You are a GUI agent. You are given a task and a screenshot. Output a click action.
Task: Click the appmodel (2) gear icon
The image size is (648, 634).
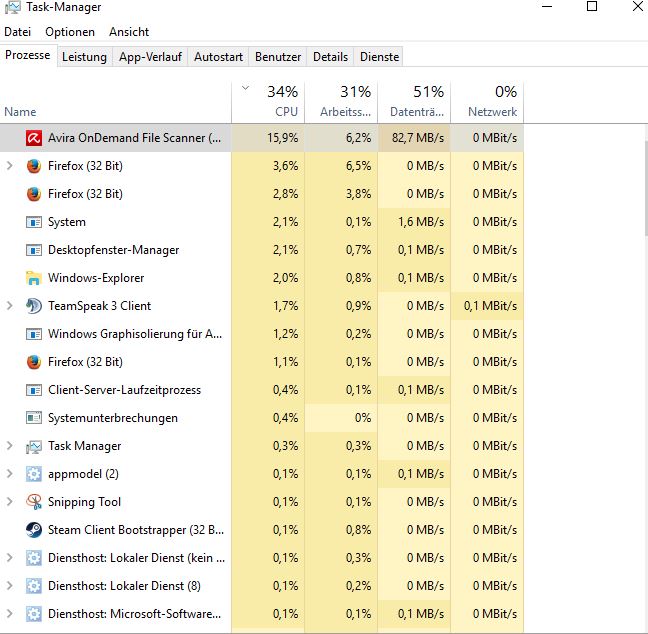33,474
